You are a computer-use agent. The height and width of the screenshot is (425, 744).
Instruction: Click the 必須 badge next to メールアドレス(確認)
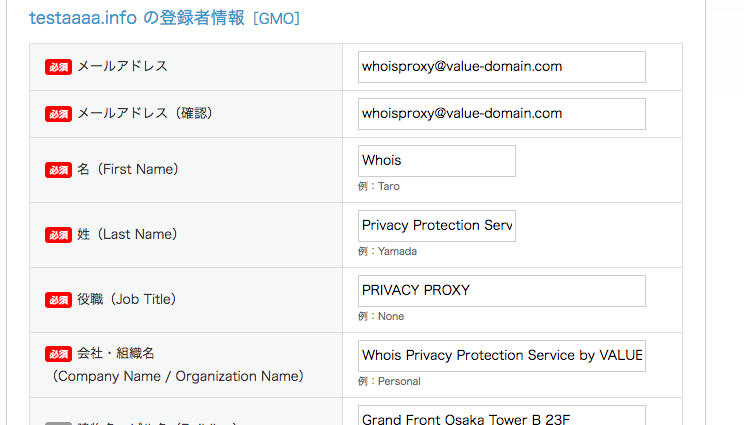pos(58,114)
